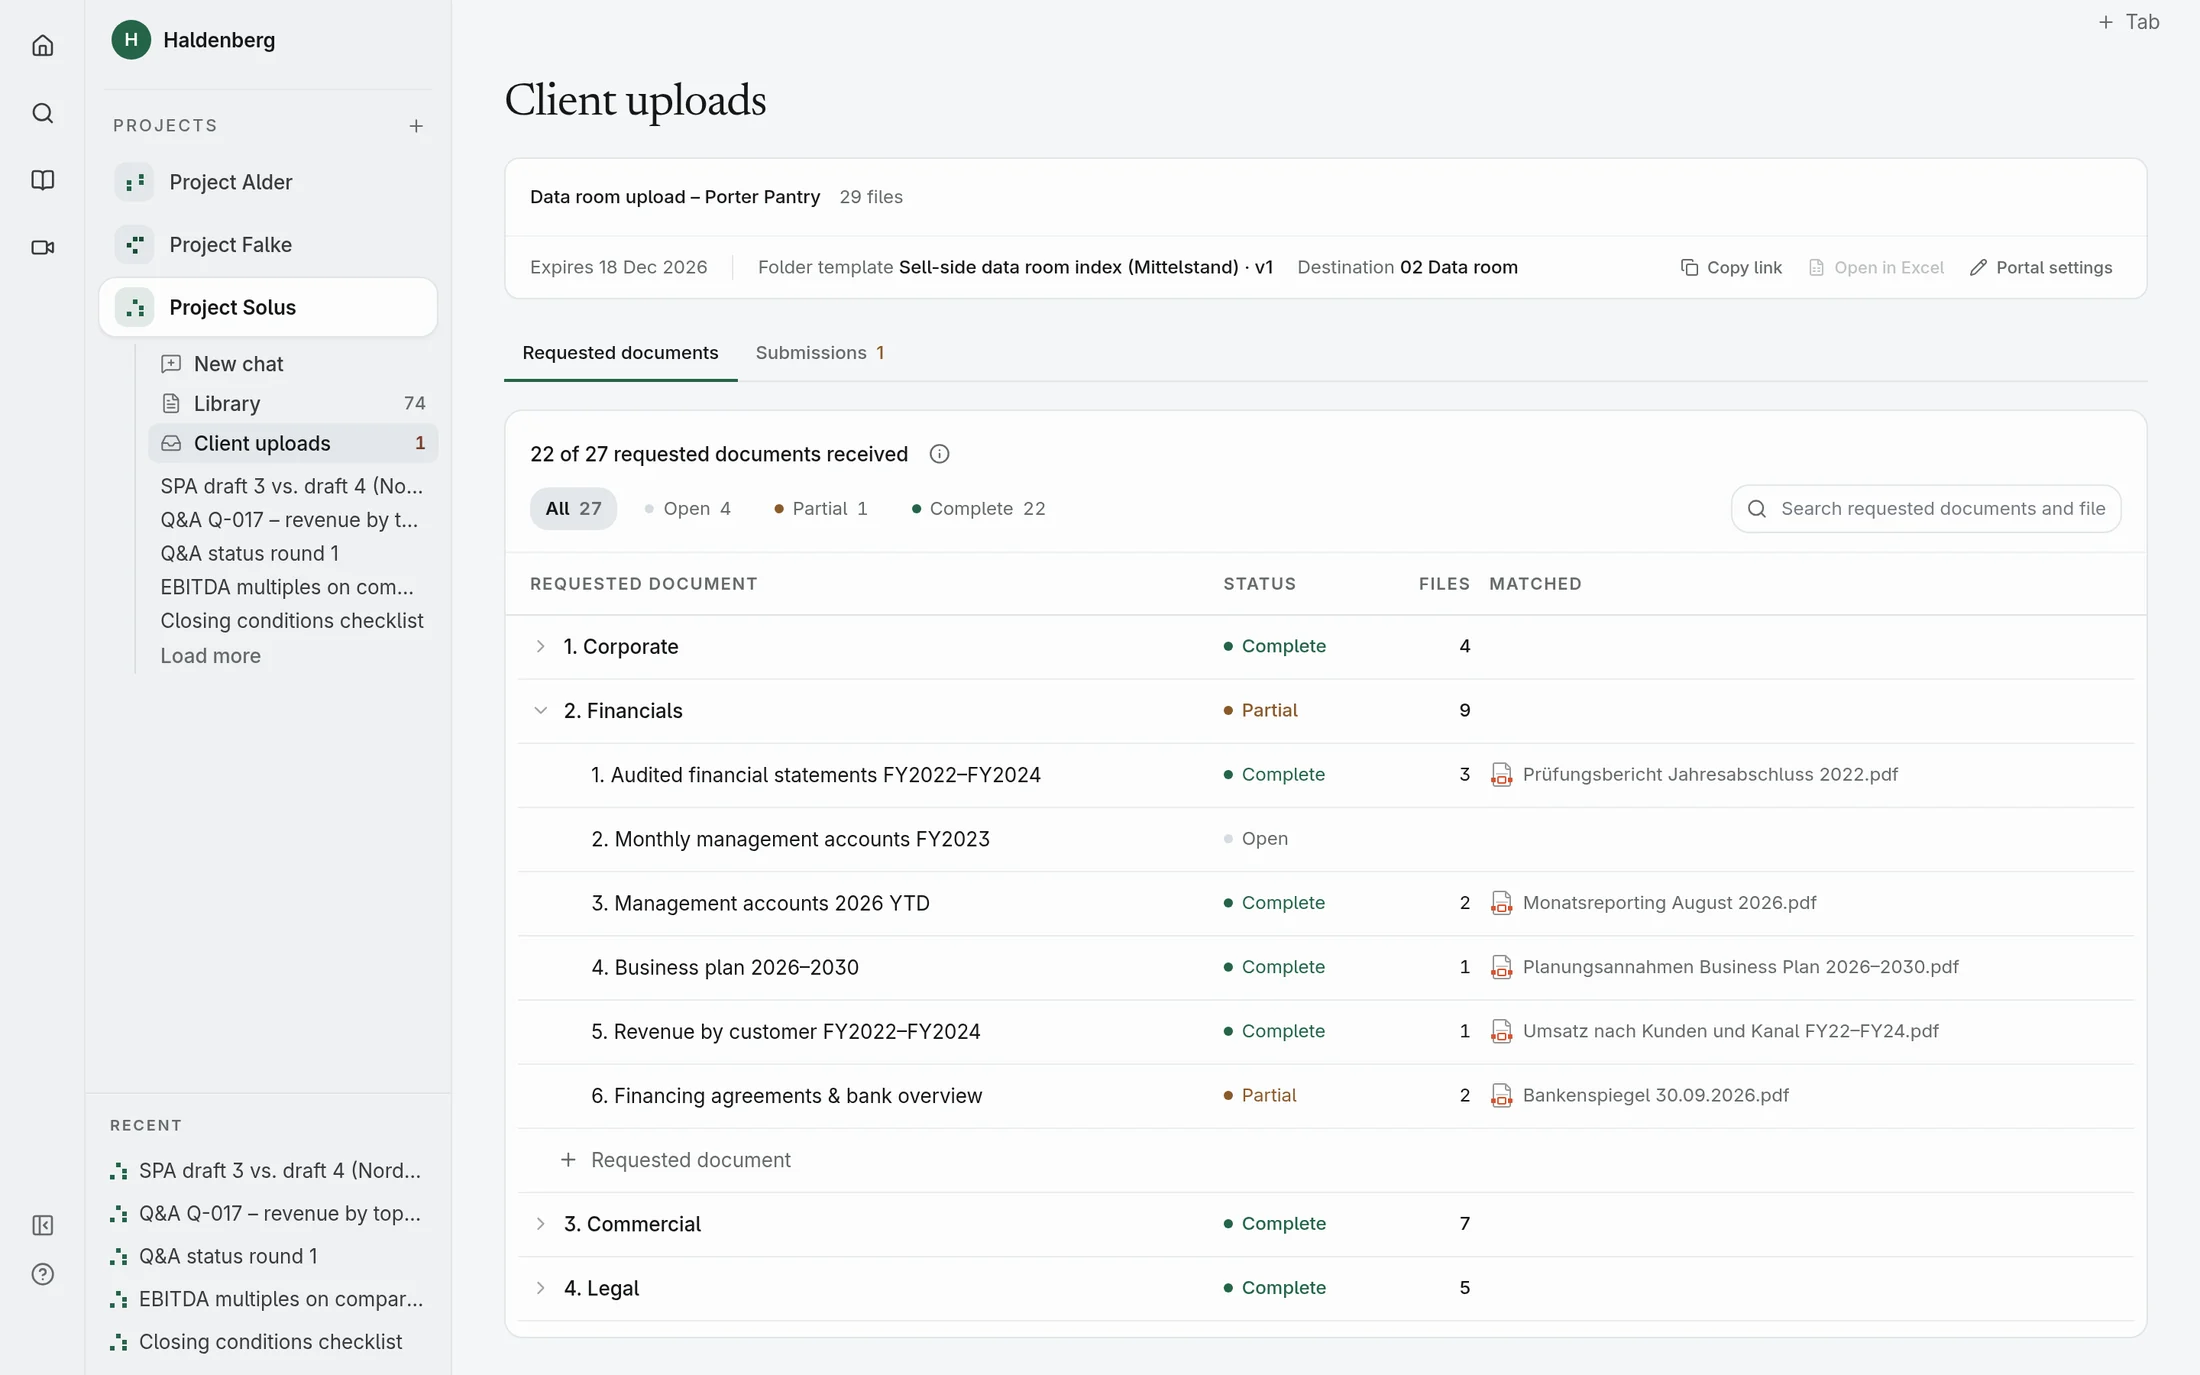Click the Haldenberg workspace avatar
The width and height of the screenshot is (2200, 1375).
tap(131, 40)
